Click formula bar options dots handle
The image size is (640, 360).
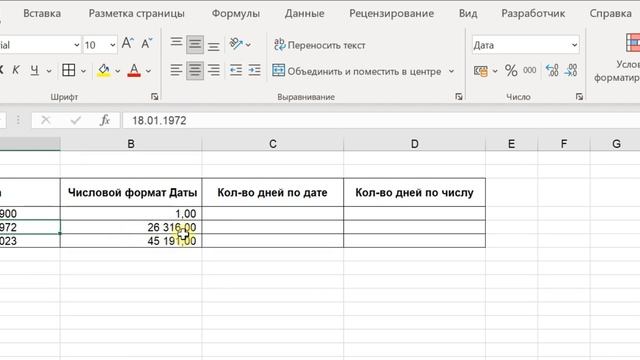18,120
